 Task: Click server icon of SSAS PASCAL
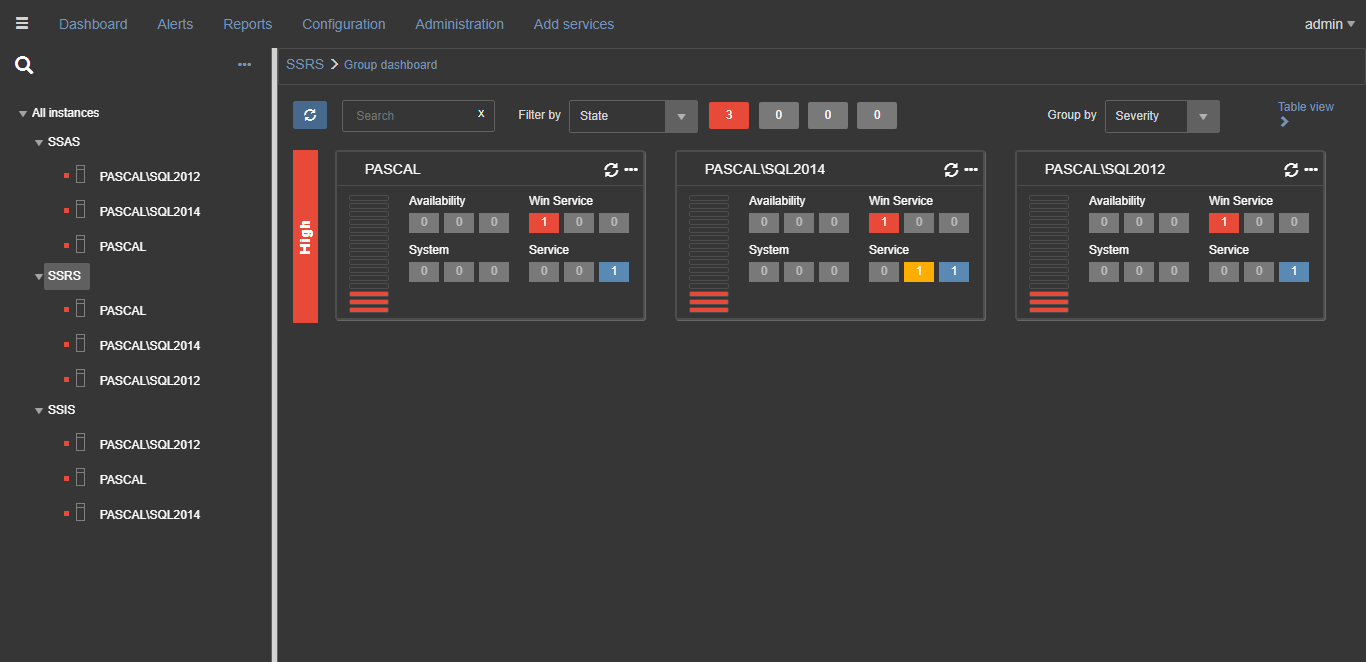click(81, 246)
